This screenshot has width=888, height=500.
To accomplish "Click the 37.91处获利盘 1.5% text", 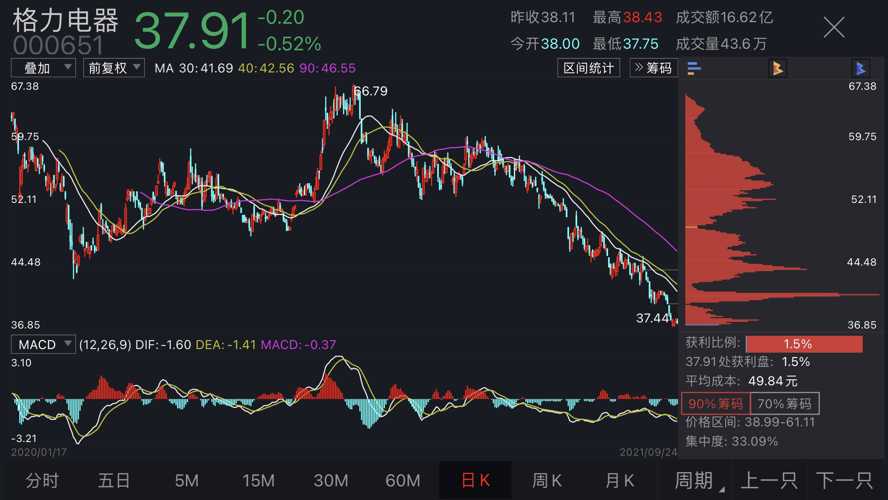I will pyautogui.click(x=748, y=362).
